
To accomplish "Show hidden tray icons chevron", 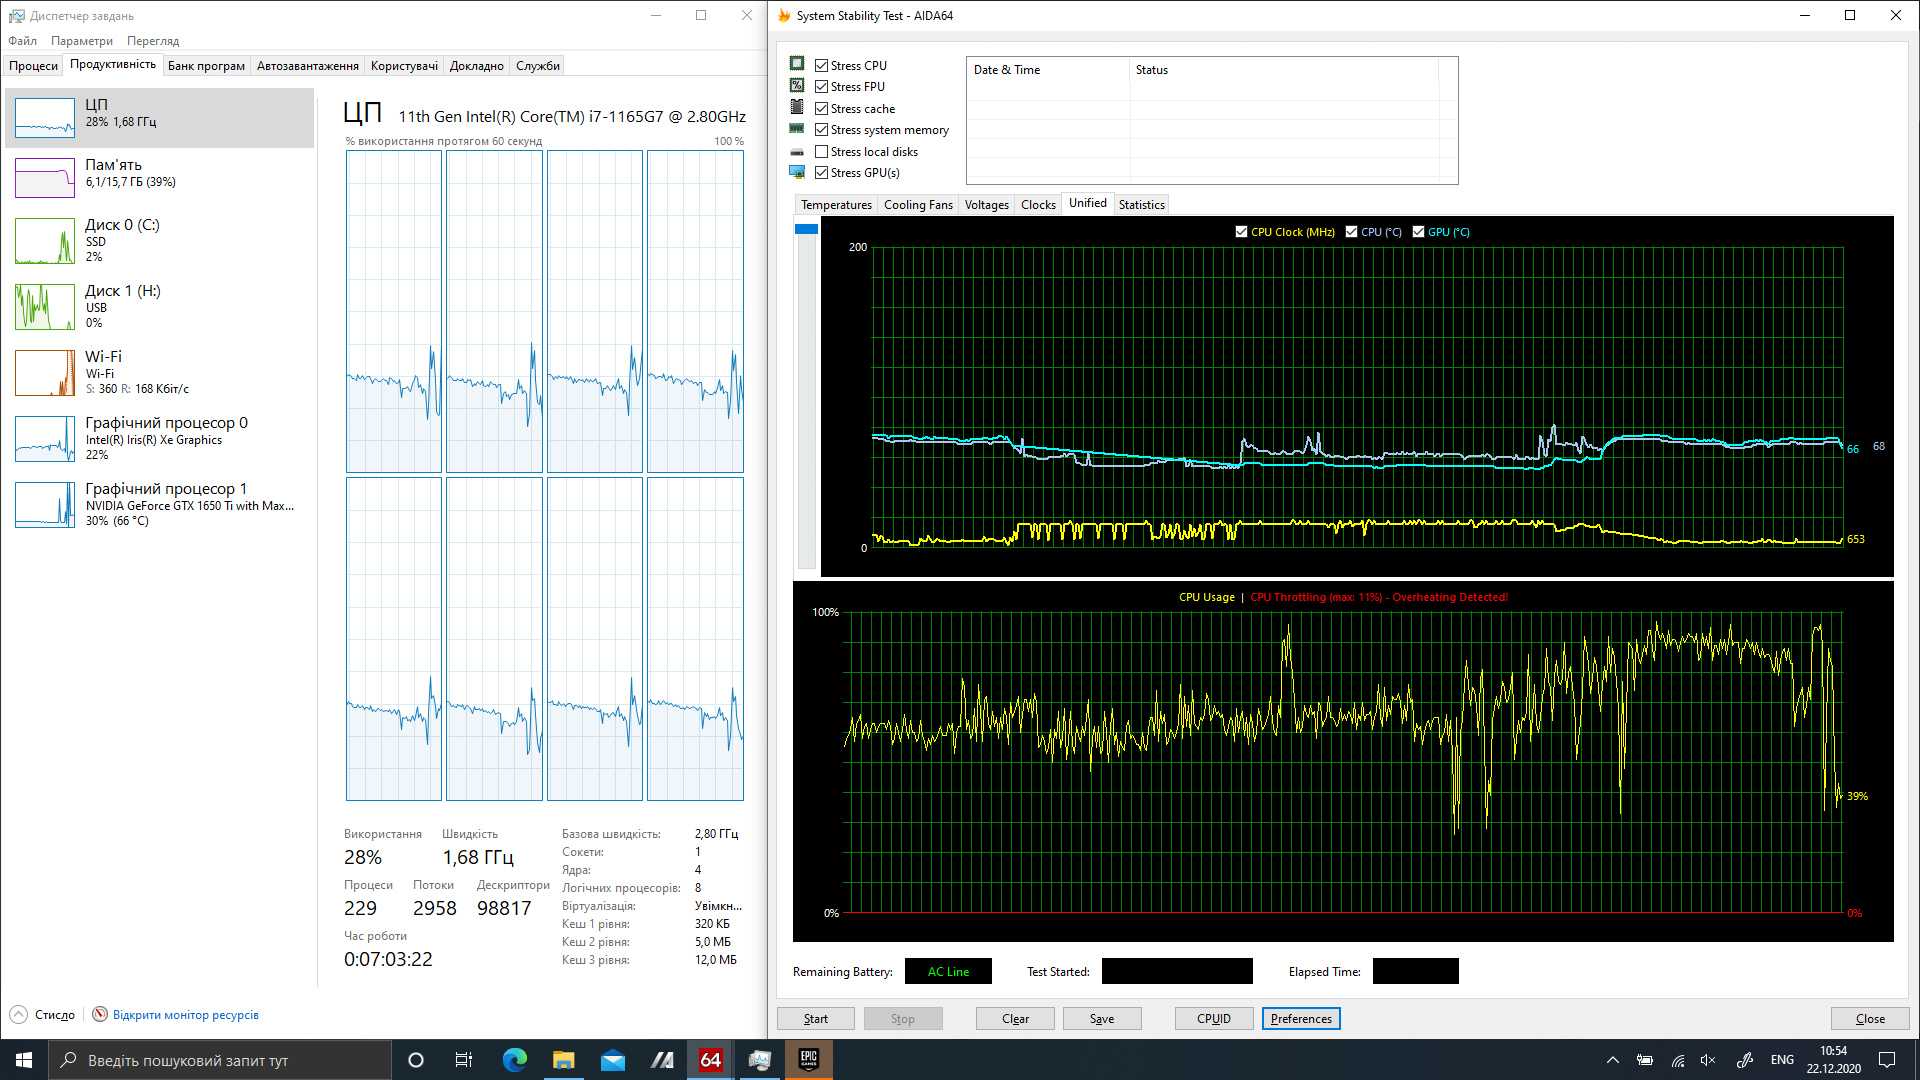I will click(1612, 1060).
